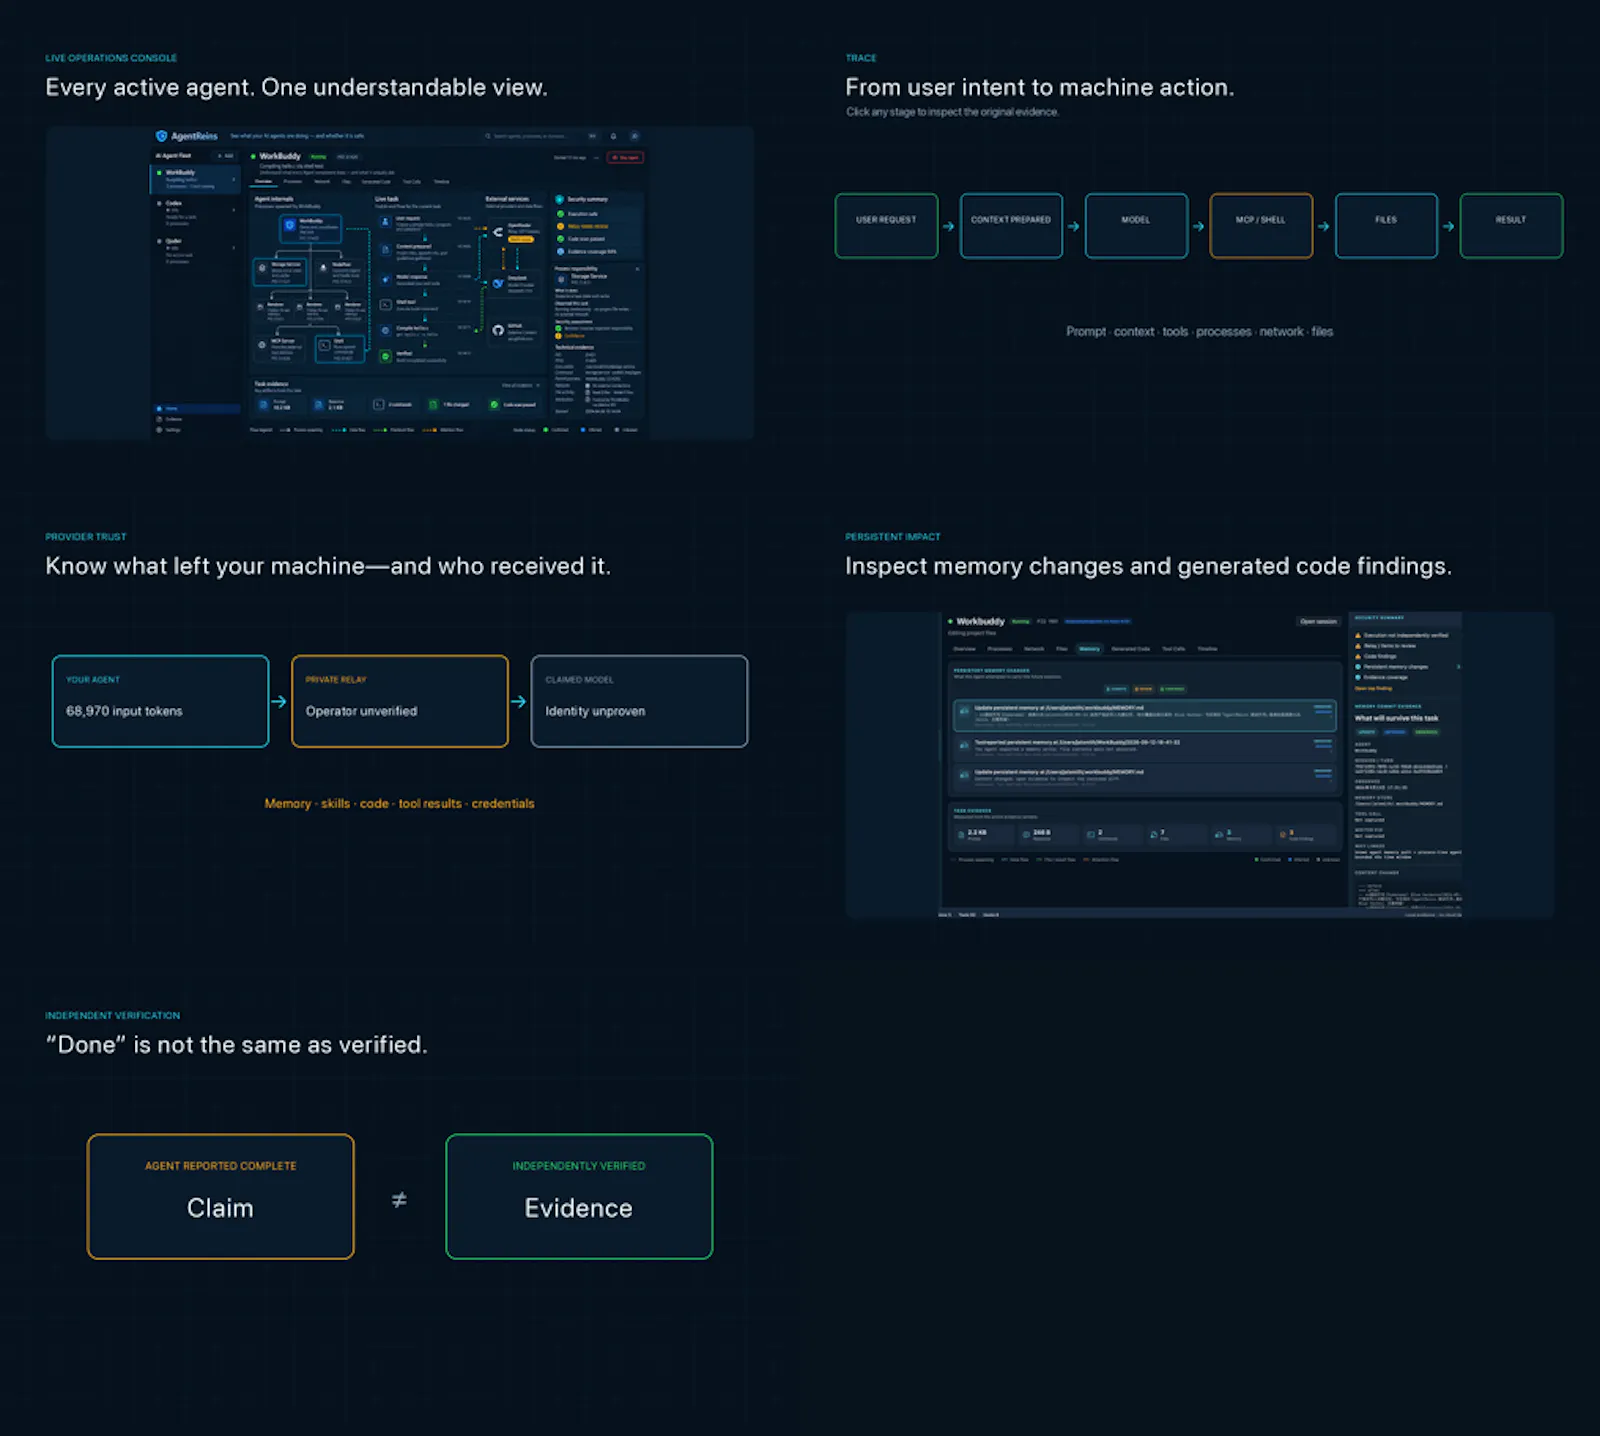The image size is (1600, 1436).
Task: Switch to the Tool Calls tab
Action: point(1174,649)
